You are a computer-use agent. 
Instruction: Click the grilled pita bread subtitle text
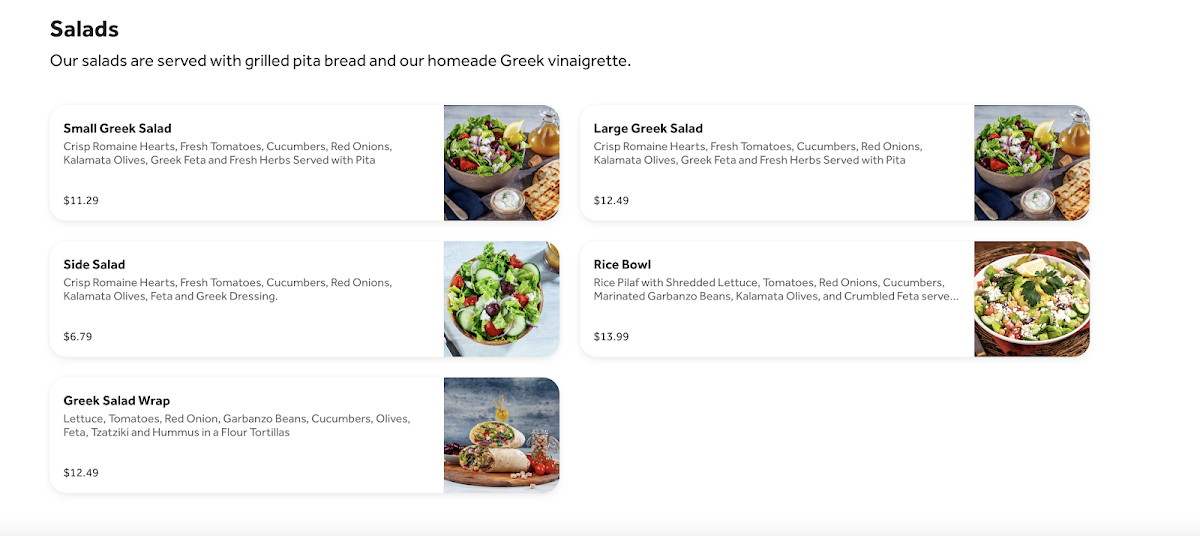[x=340, y=61]
